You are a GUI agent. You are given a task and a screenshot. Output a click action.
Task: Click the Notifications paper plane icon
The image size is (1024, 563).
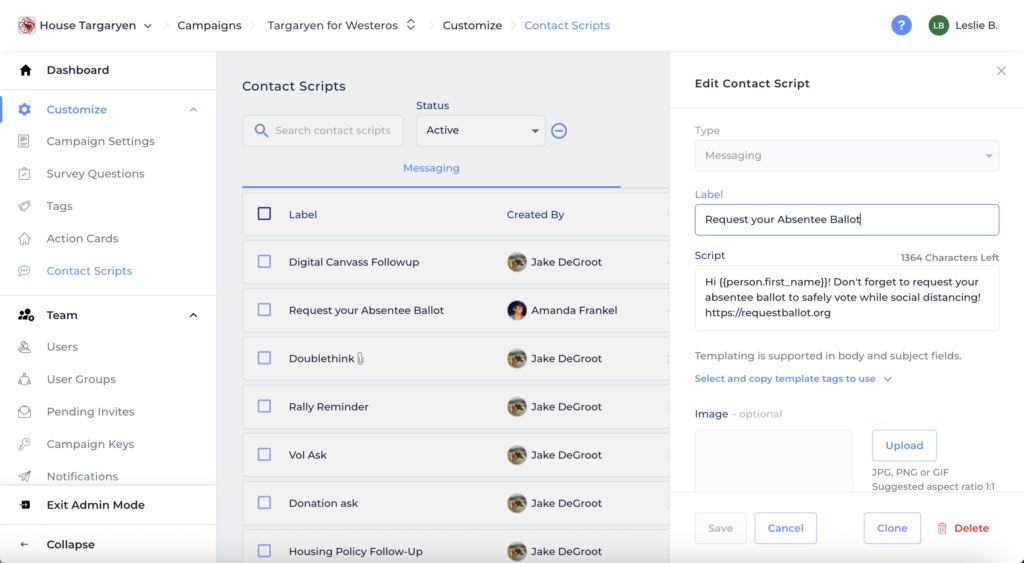tap(24, 476)
